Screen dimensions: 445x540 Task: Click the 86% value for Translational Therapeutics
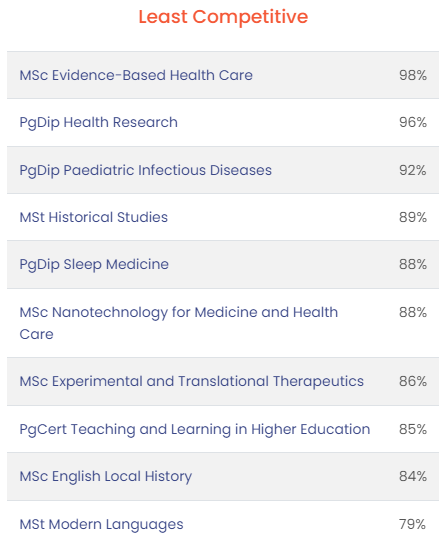(x=413, y=381)
